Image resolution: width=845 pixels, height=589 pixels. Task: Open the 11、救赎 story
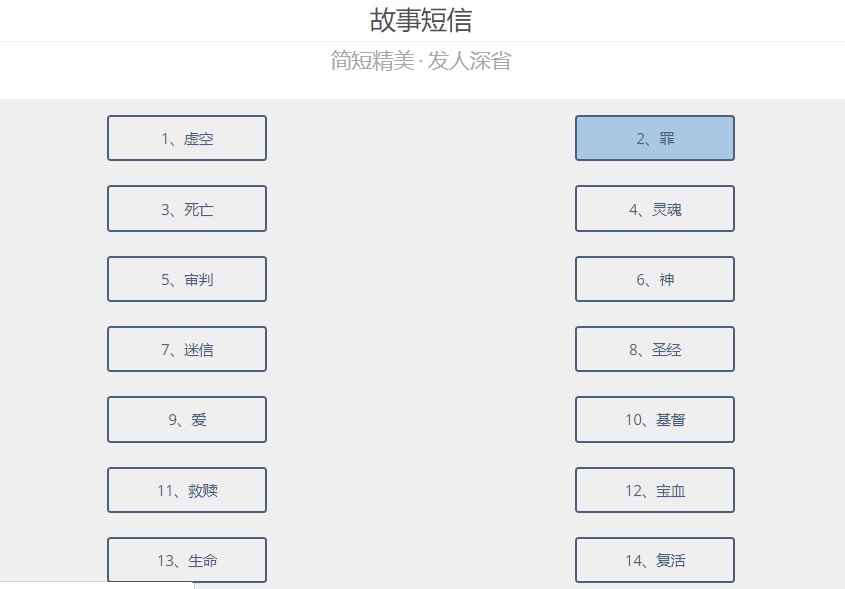click(x=187, y=490)
